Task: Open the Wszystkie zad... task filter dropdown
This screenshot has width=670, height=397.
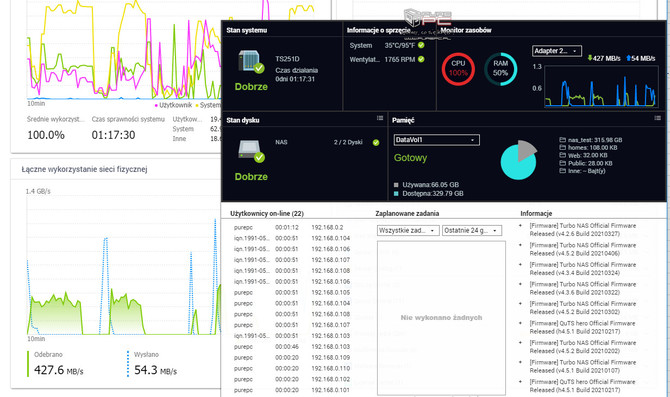Action: coord(408,230)
